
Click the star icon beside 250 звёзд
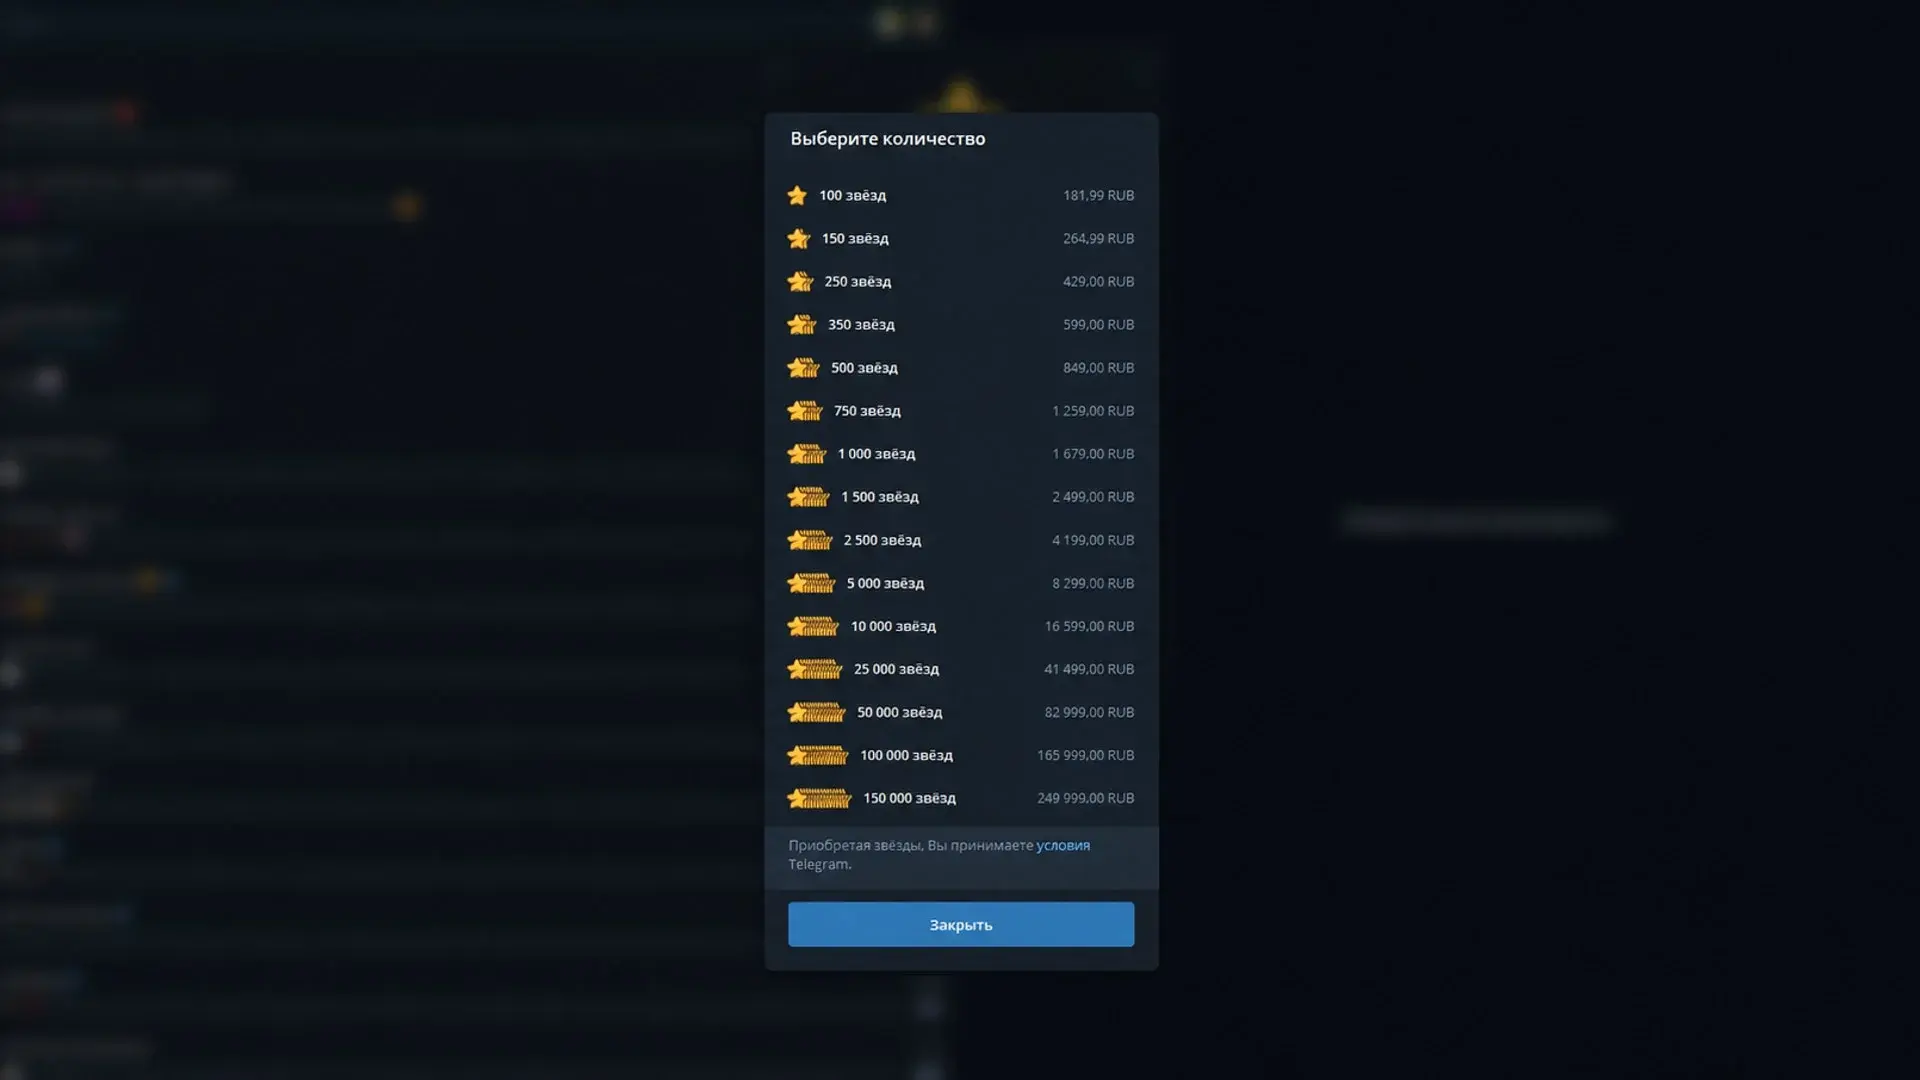pyautogui.click(x=800, y=281)
